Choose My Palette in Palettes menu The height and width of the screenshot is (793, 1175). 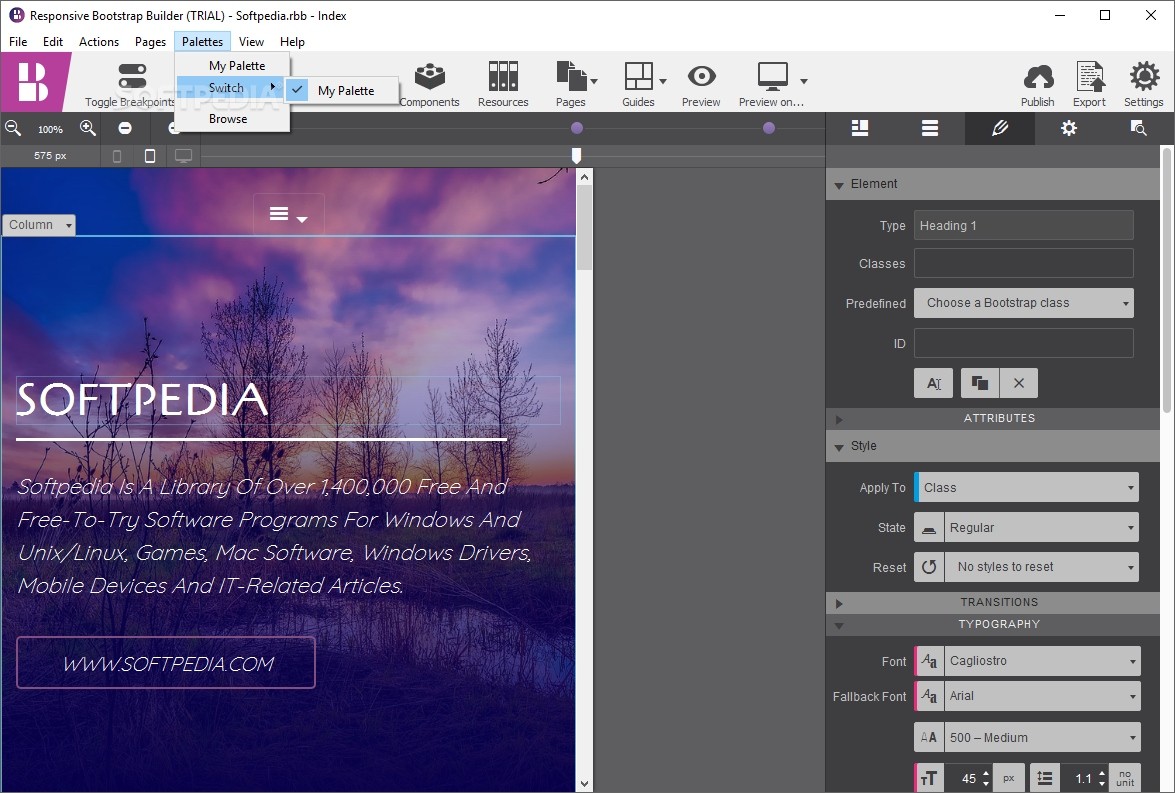(232, 66)
